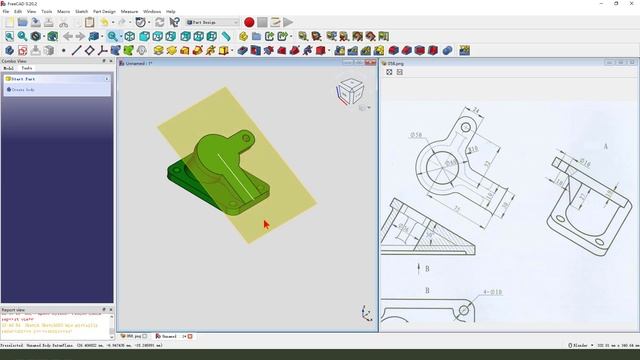Click the Paste clipboard icon
Image resolution: width=640 pixels, height=360 pixels.
tap(90, 22)
